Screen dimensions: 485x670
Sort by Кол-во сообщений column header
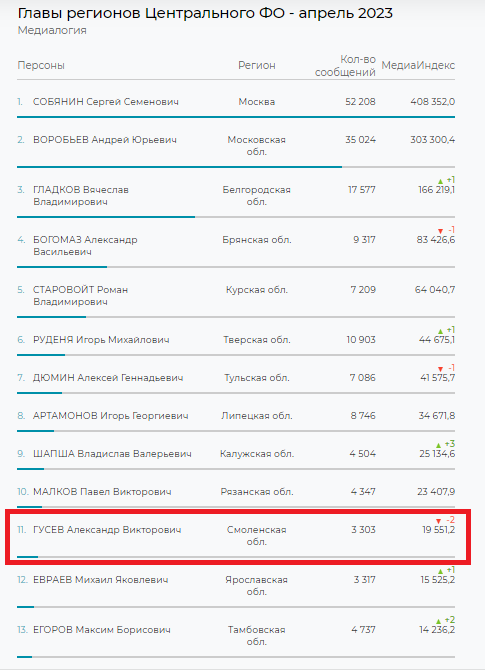pyautogui.click(x=345, y=66)
